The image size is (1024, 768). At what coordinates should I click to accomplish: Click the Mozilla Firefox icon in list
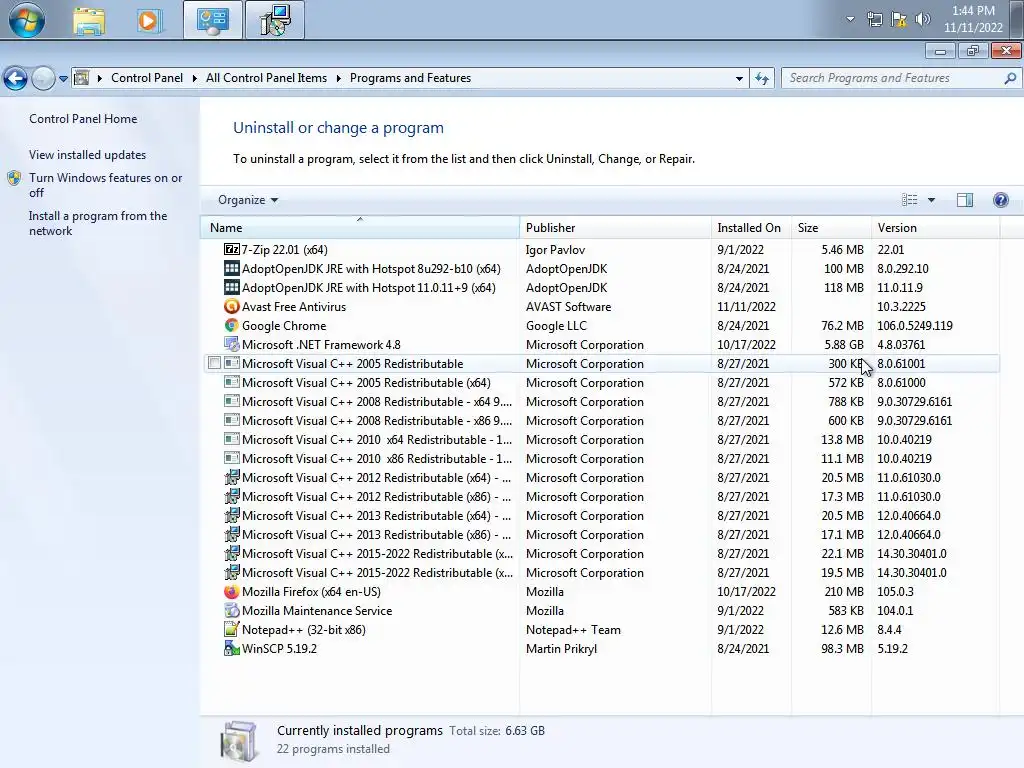pyautogui.click(x=231, y=592)
